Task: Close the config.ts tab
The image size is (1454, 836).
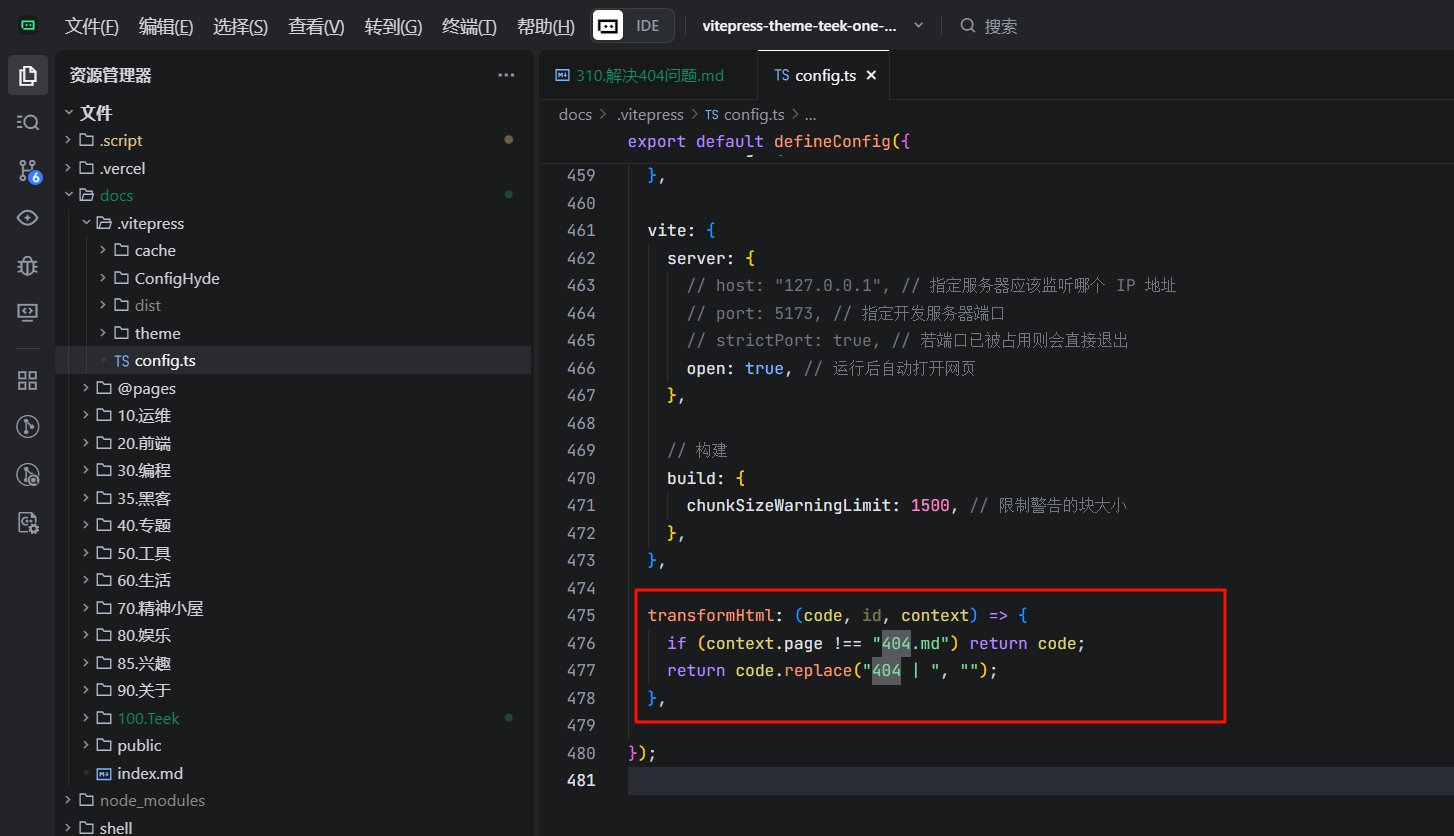Action: click(871, 75)
